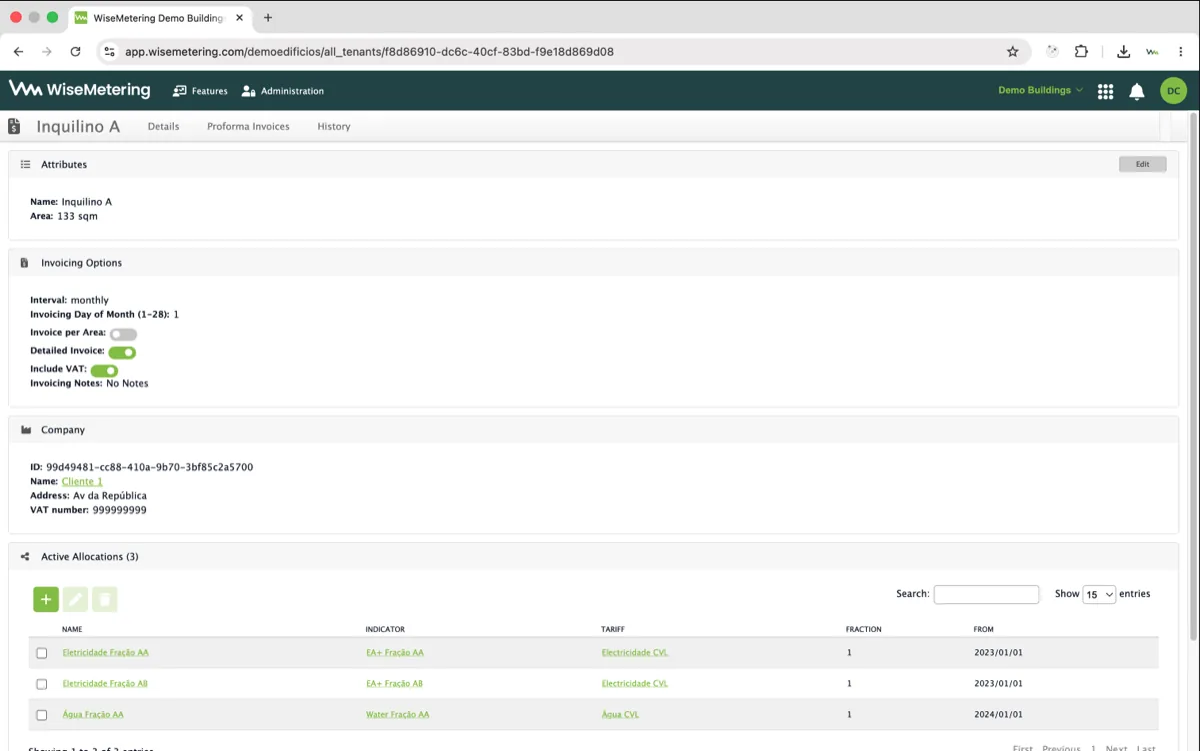
Task: Close the WiseMetering Demo Buildings tab
Action: click(x=240, y=18)
